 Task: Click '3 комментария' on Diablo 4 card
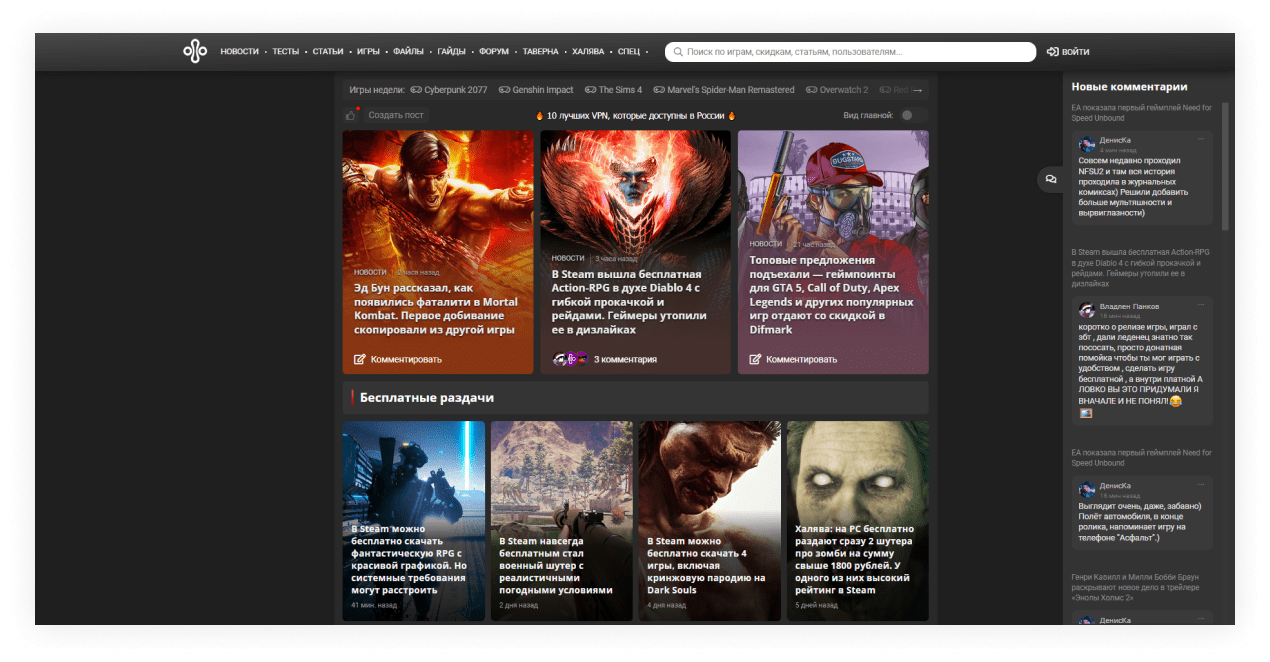pyautogui.click(x=625, y=359)
